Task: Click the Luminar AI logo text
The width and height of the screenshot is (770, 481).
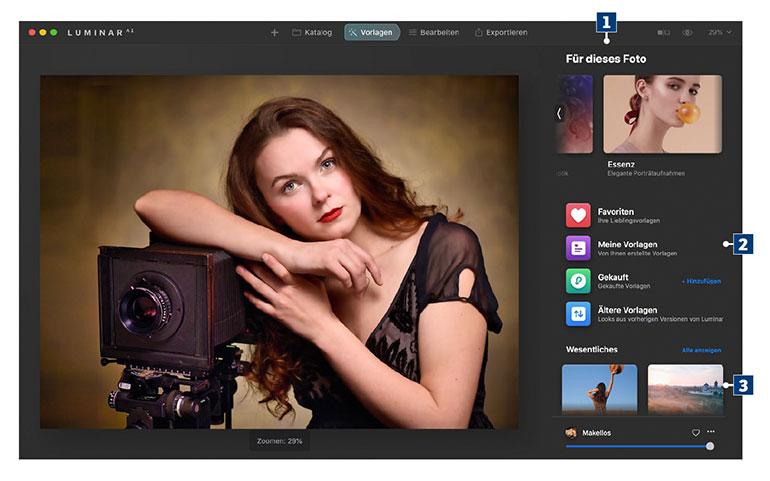Action: pos(101,32)
